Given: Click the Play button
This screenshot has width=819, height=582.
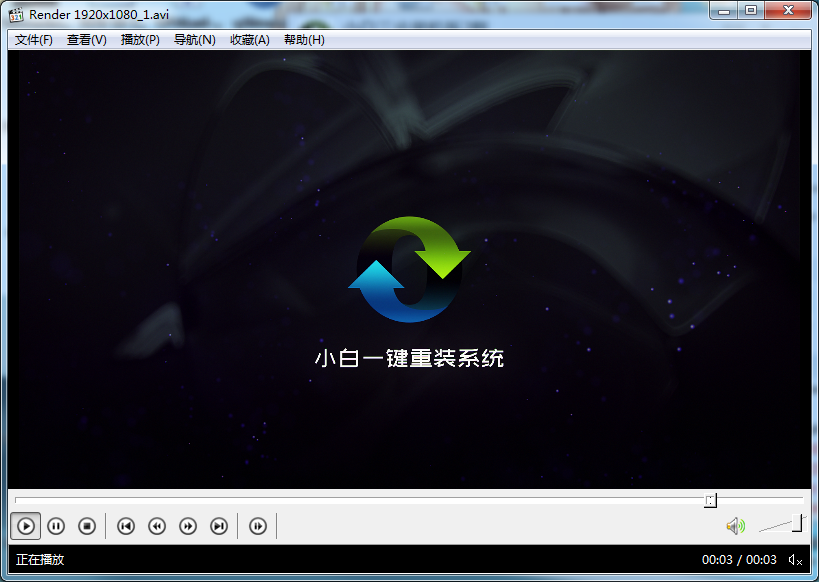Looking at the screenshot, I should coord(26,526).
